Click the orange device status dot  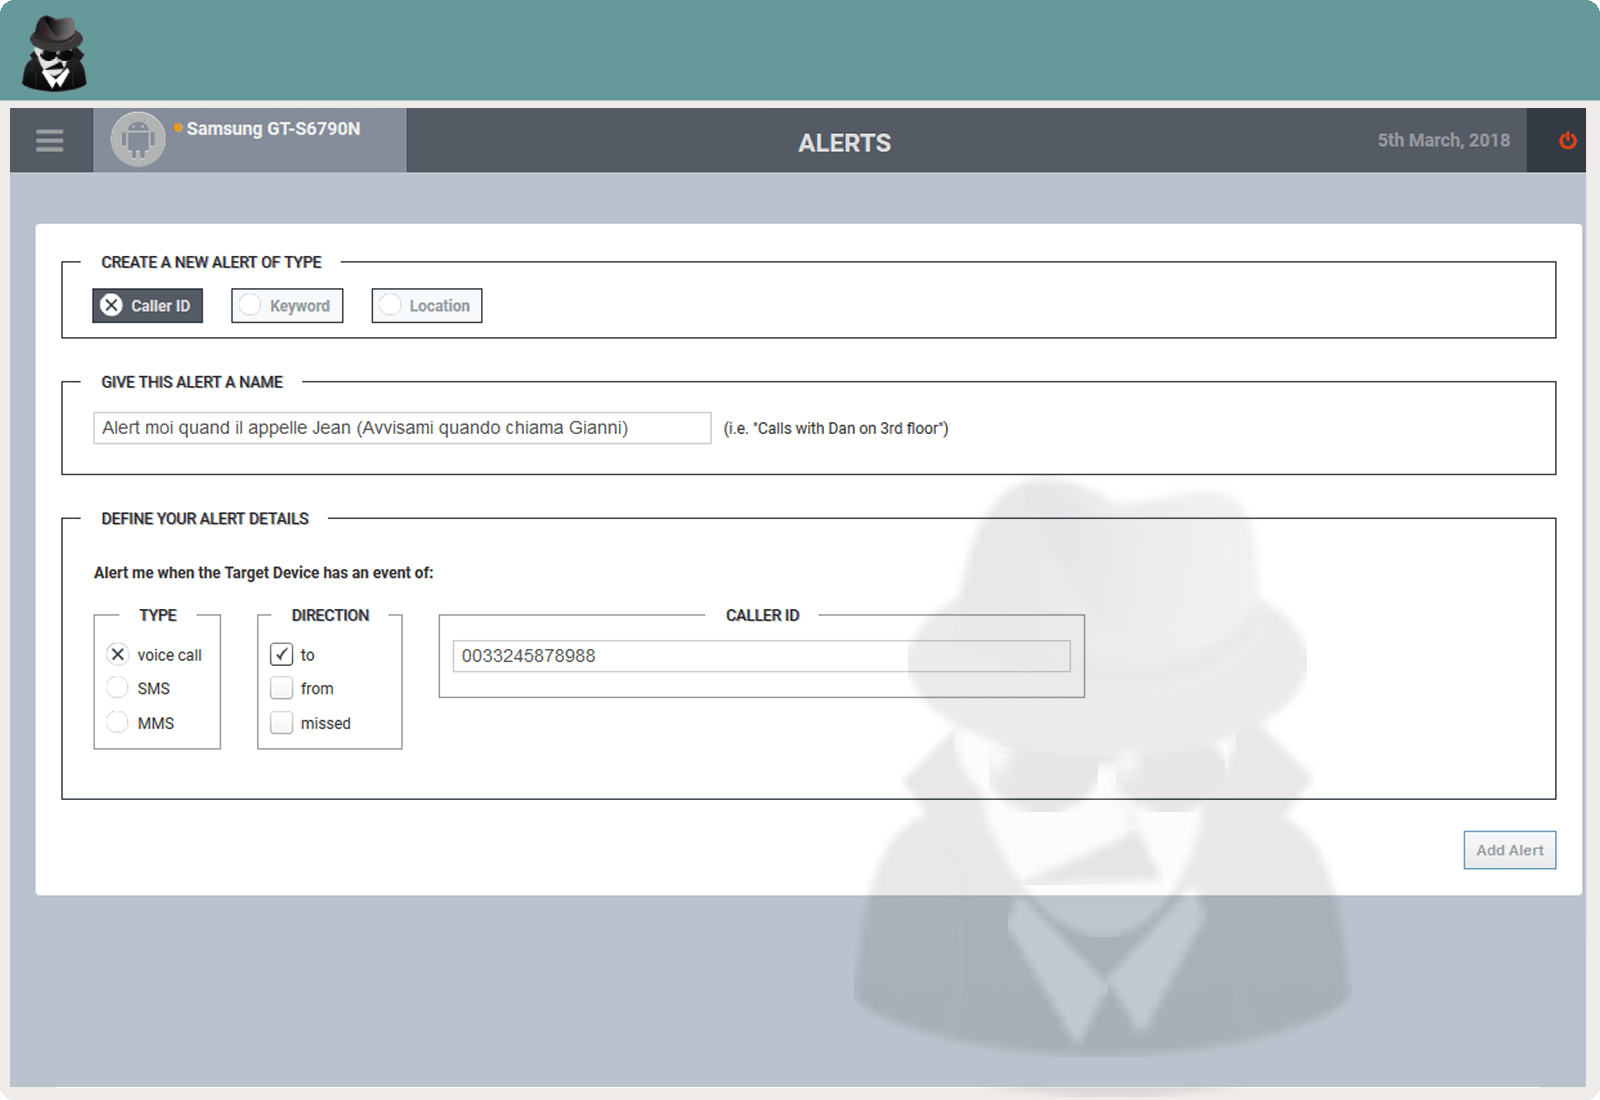(178, 128)
